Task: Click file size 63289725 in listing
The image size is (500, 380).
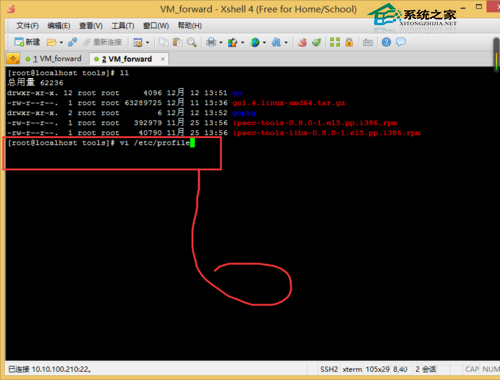Action: pos(143,103)
